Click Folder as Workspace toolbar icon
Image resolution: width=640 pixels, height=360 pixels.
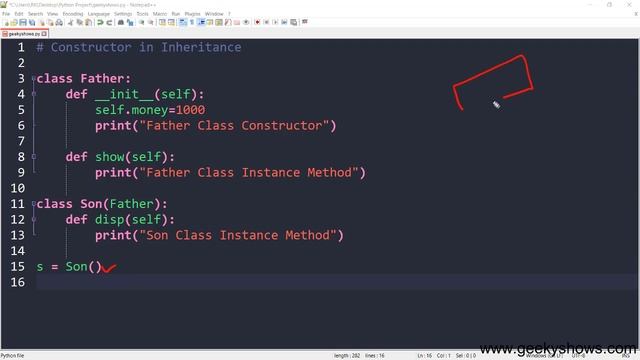237,22
